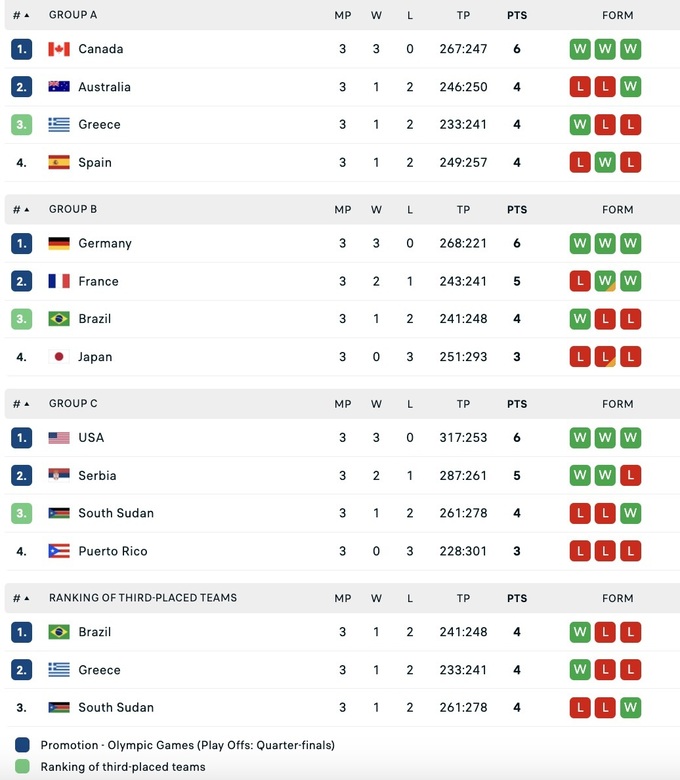The width and height of the screenshot is (680, 780).
Task: Click the Germany flag icon
Action: click(x=59, y=243)
